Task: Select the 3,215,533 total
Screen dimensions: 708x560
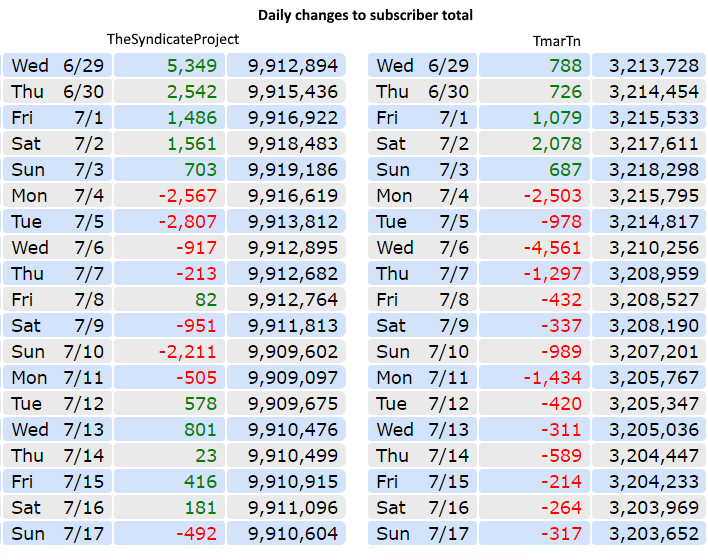Action: (x=654, y=118)
